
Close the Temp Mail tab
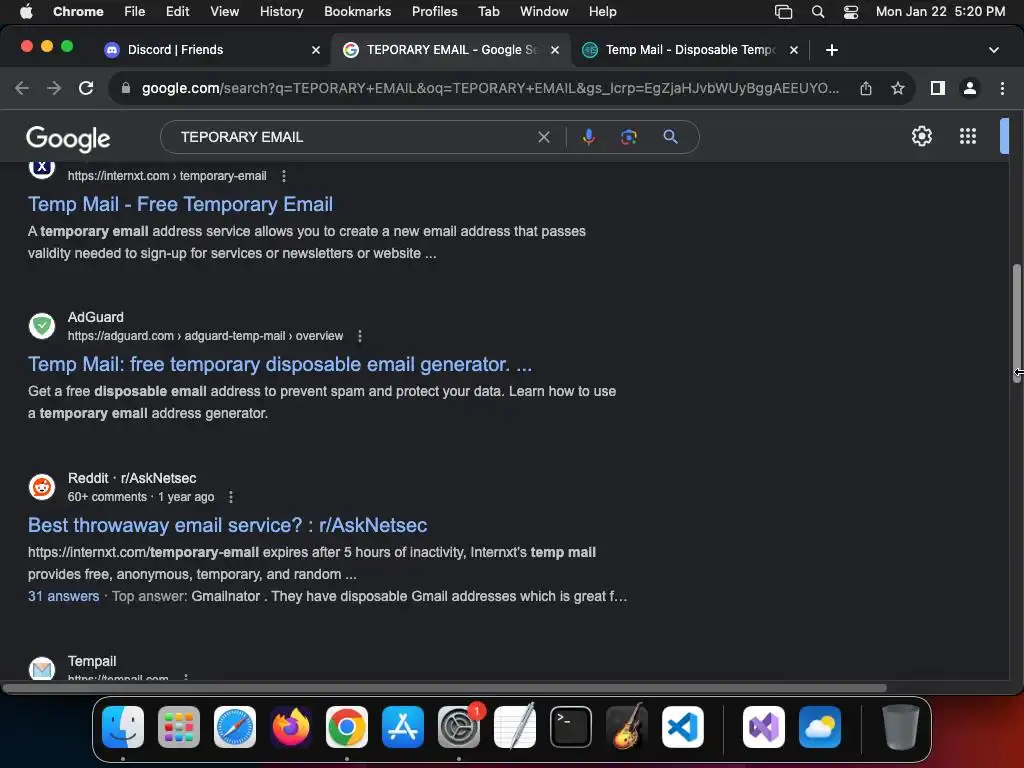point(793,50)
